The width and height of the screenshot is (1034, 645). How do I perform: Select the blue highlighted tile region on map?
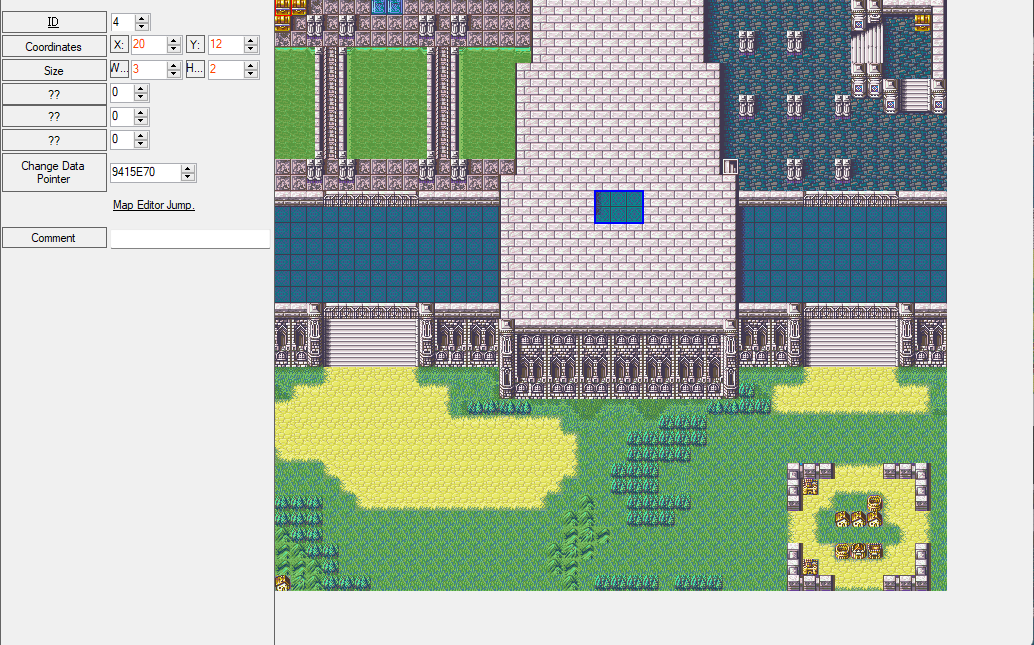[619, 207]
